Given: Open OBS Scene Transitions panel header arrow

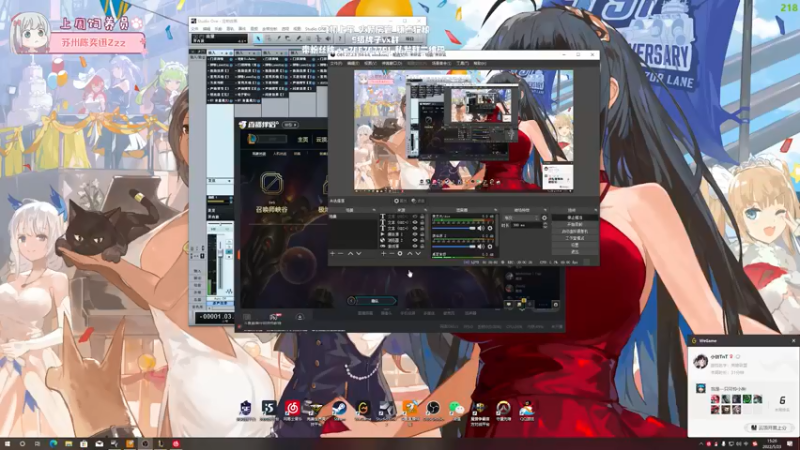Looking at the screenshot, I should [x=545, y=210].
